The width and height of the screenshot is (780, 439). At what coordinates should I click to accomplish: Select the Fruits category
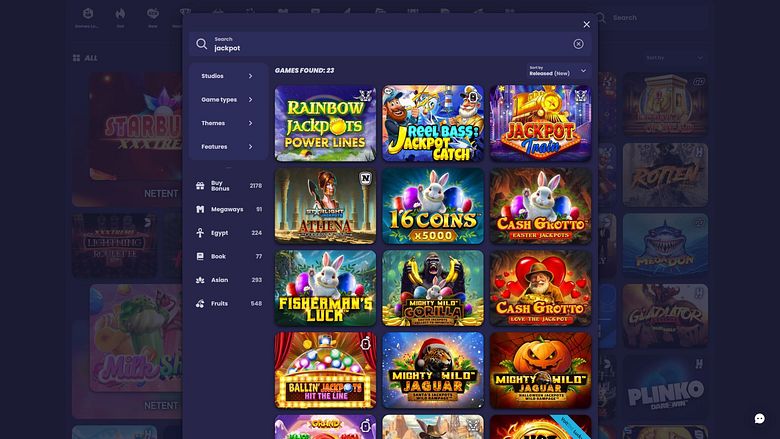pos(228,303)
